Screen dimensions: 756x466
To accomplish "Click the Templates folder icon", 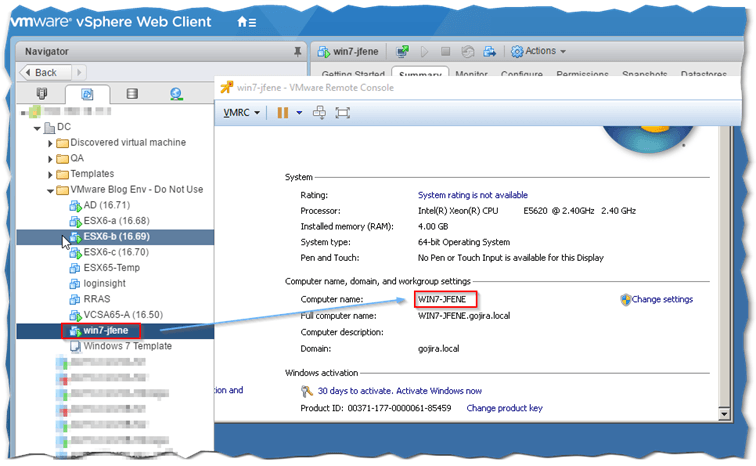I will (62, 174).
